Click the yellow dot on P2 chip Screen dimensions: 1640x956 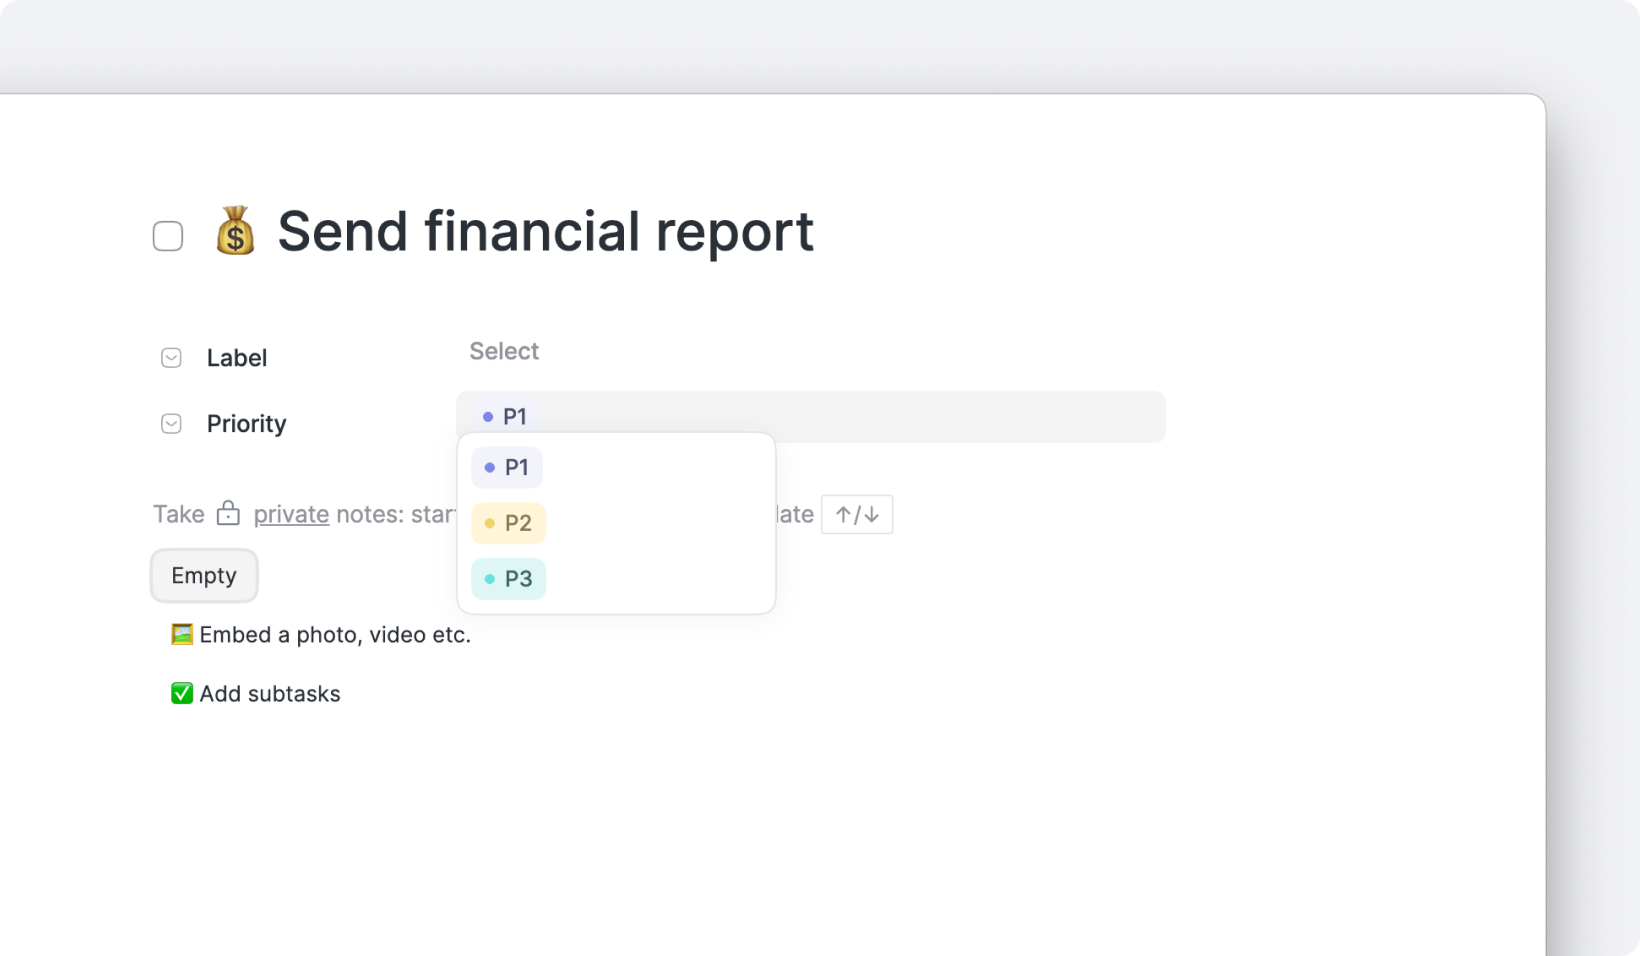coord(489,523)
